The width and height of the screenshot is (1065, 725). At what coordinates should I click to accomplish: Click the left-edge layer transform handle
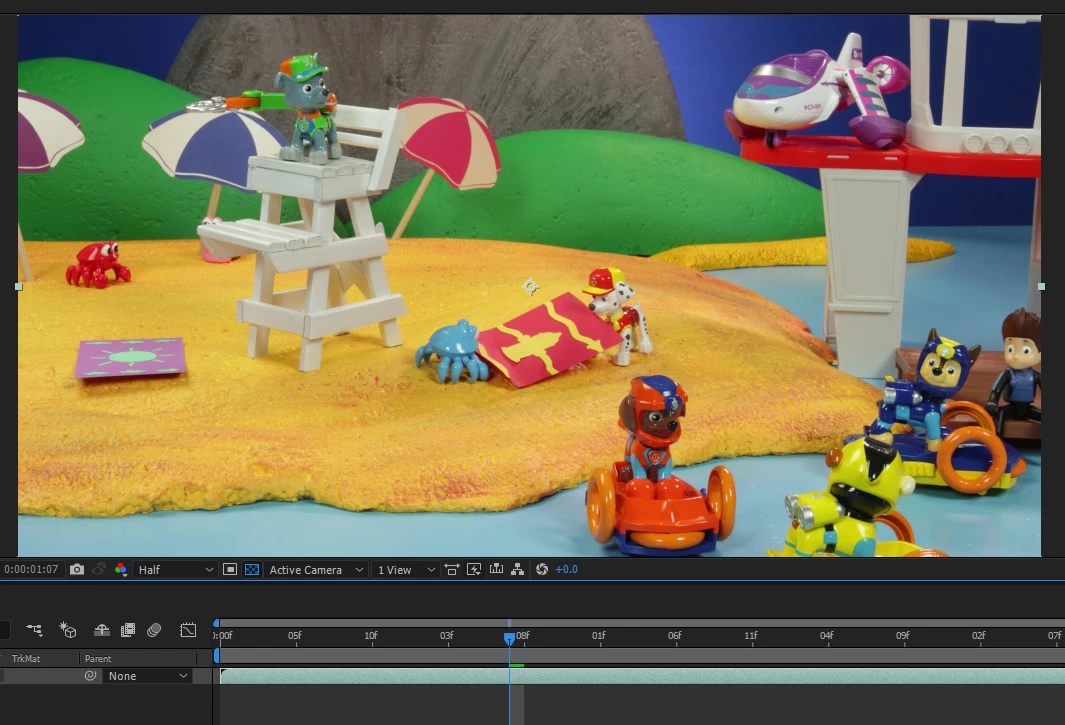pos(18,287)
